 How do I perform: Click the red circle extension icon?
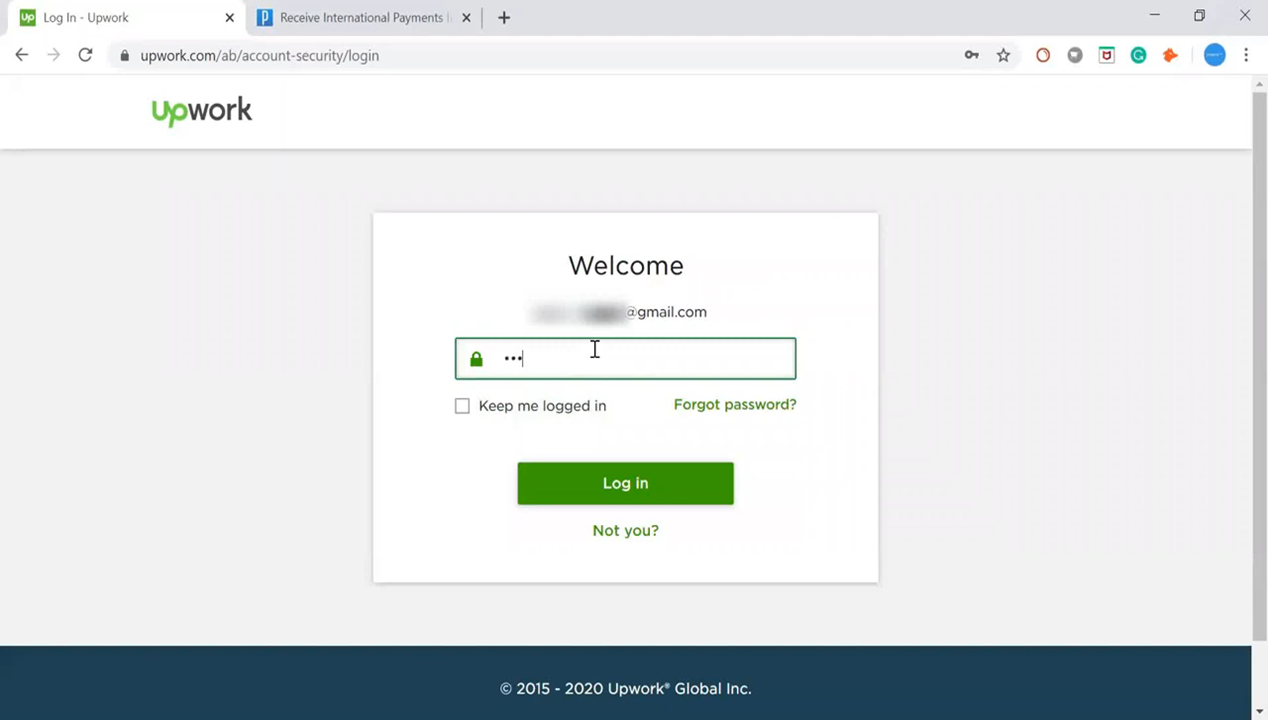1043,56
